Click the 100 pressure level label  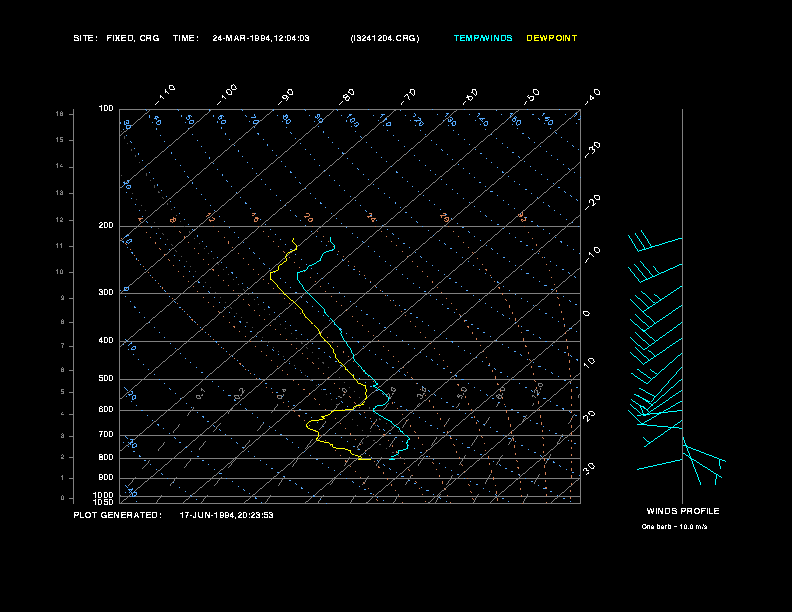point(106,109)
